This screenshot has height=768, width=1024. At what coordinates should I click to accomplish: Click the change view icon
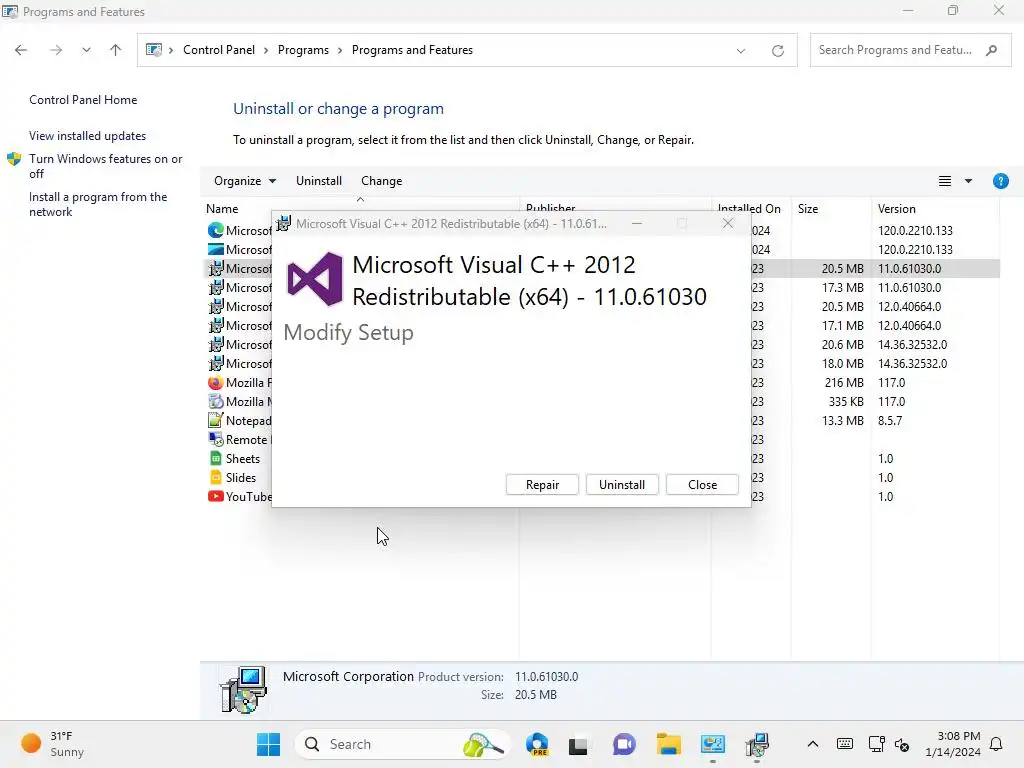(944, 181)
